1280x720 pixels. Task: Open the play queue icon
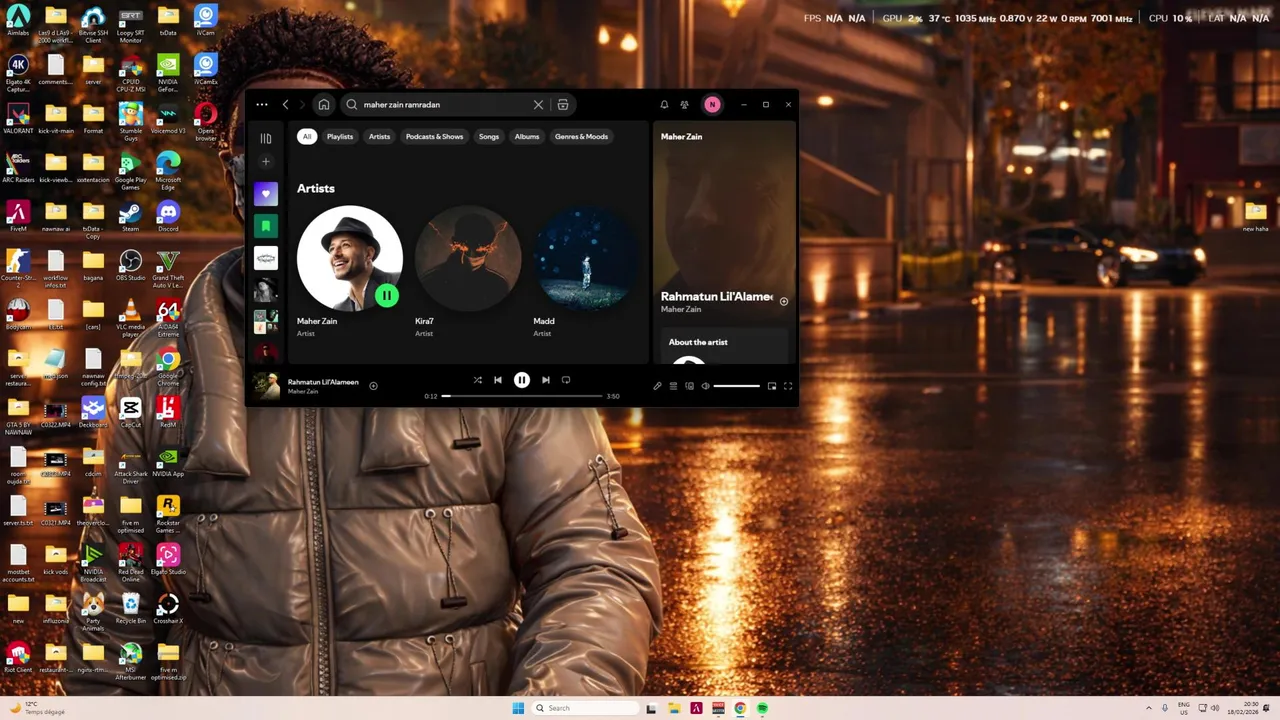673,386
